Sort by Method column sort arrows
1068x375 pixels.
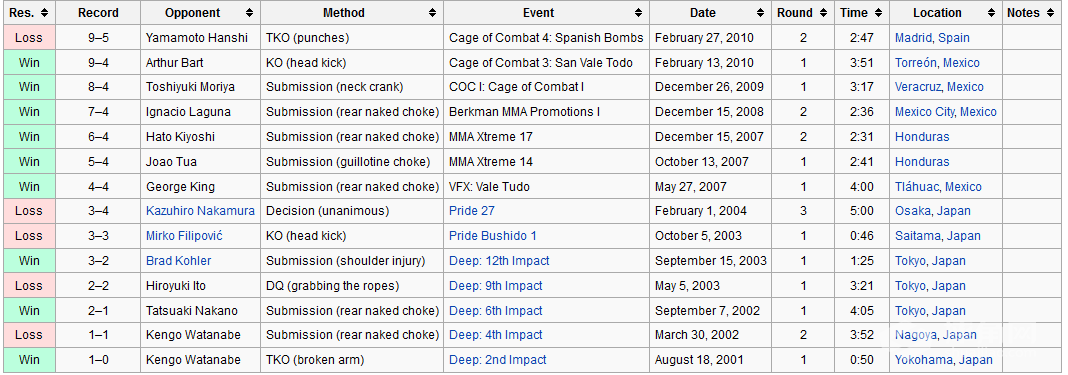(433, 13)
